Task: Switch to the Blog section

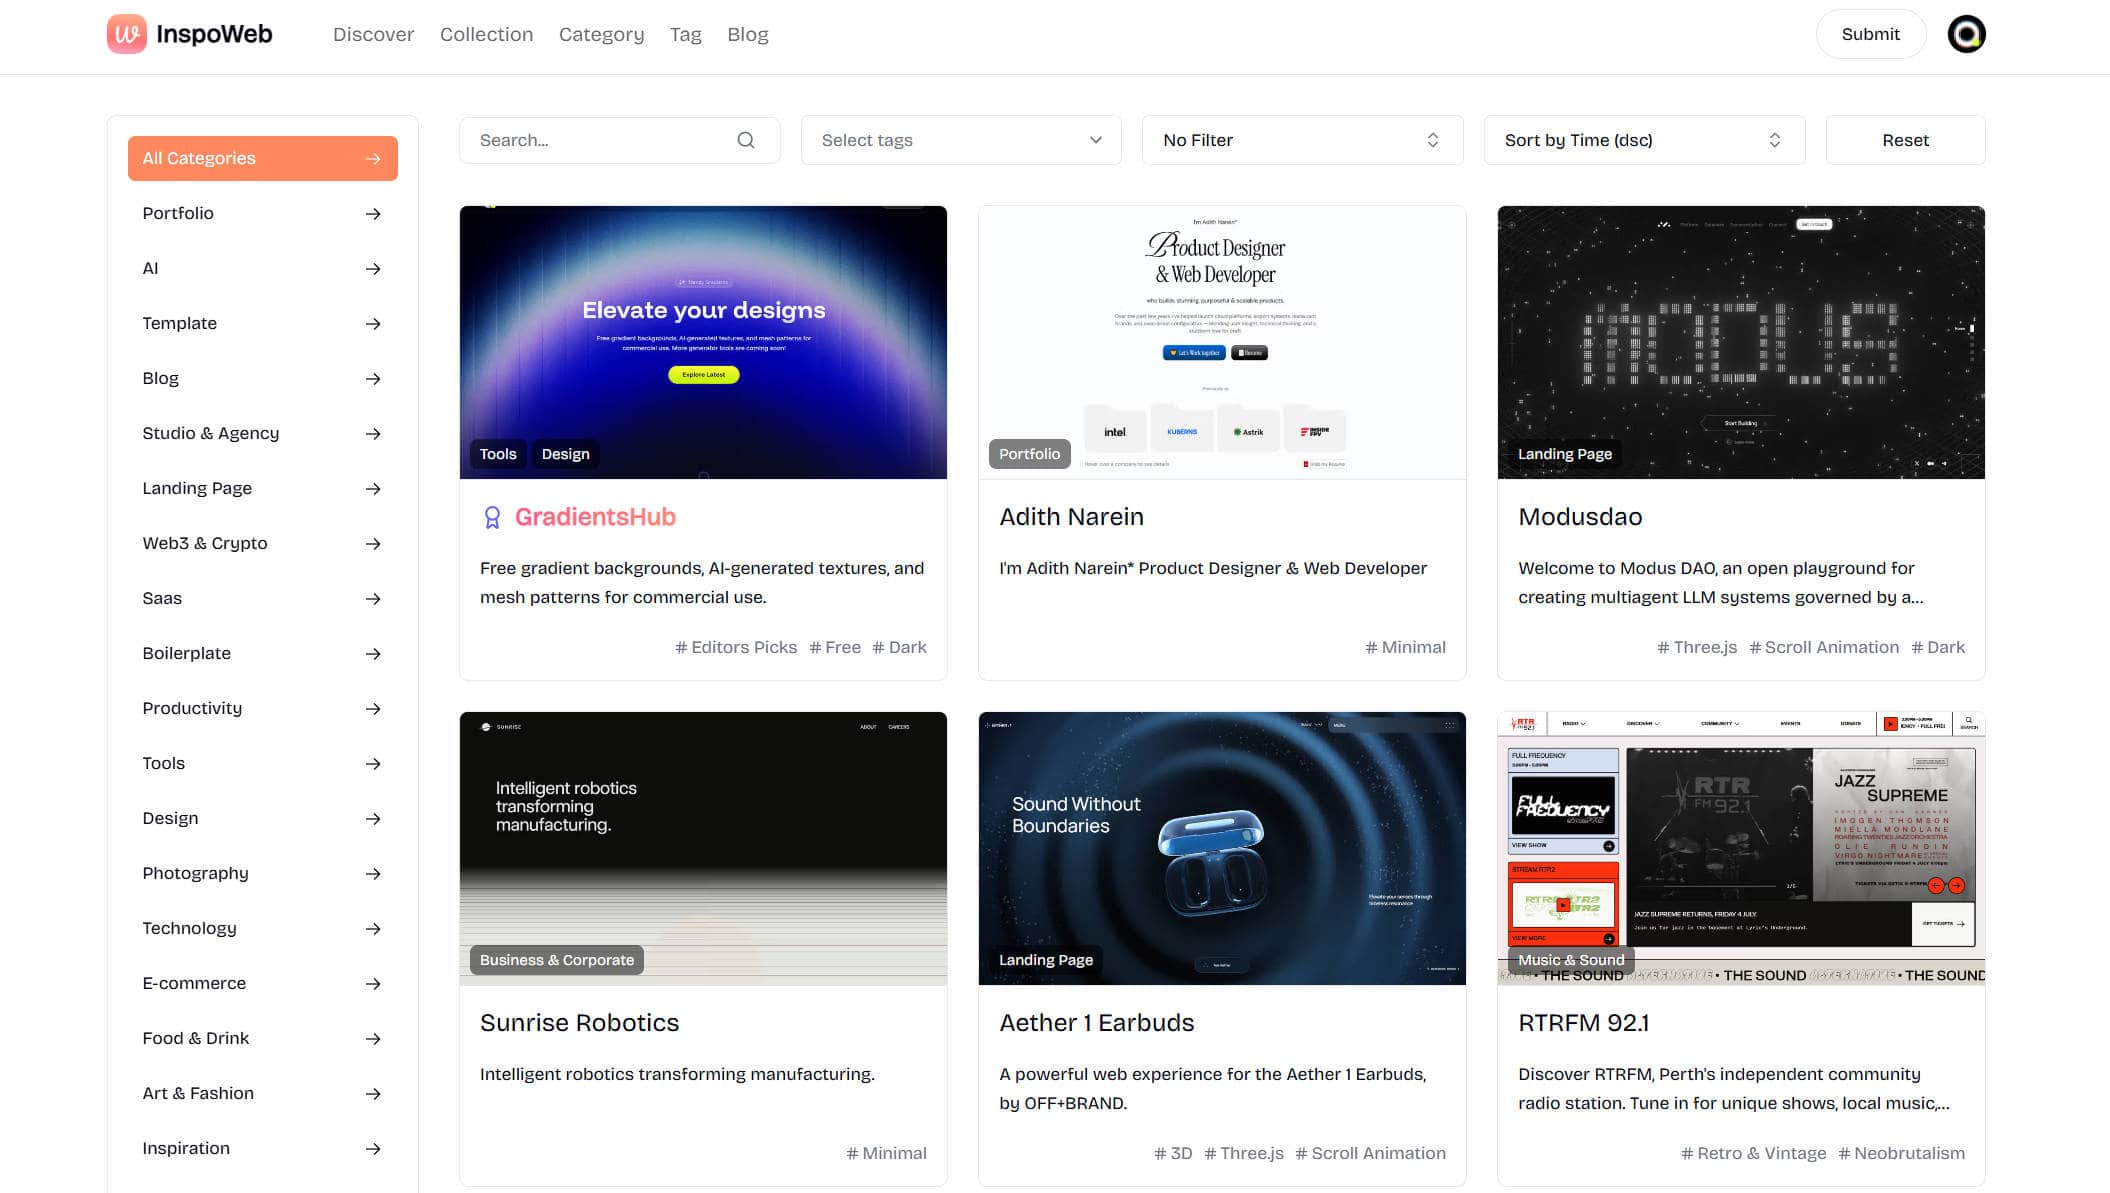Action: coord(748,34)
